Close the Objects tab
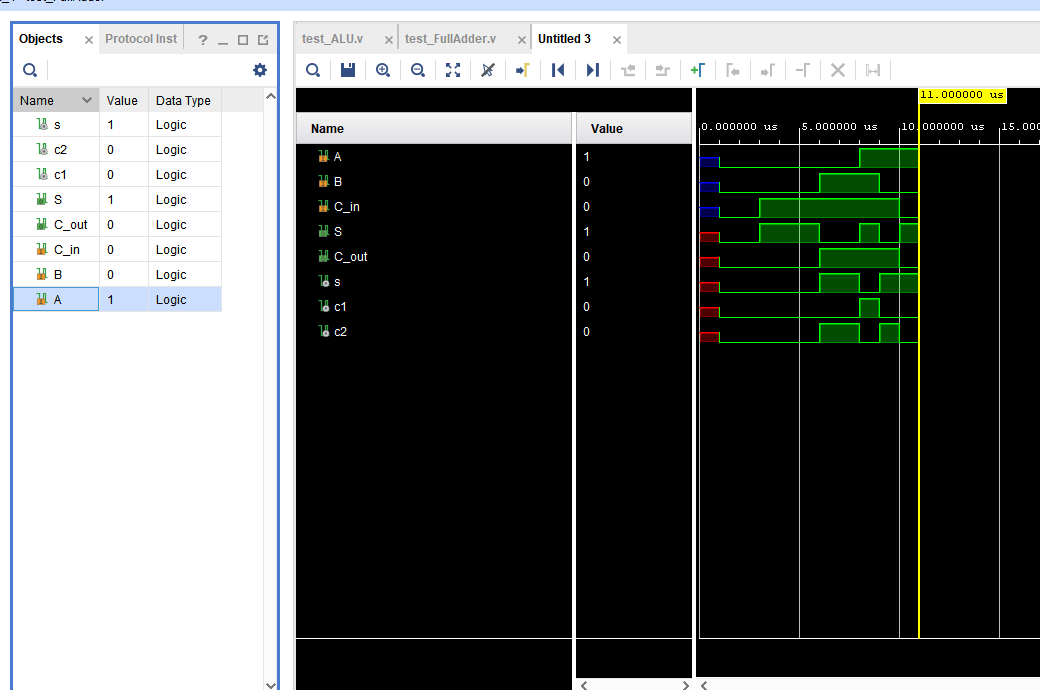 88,40
